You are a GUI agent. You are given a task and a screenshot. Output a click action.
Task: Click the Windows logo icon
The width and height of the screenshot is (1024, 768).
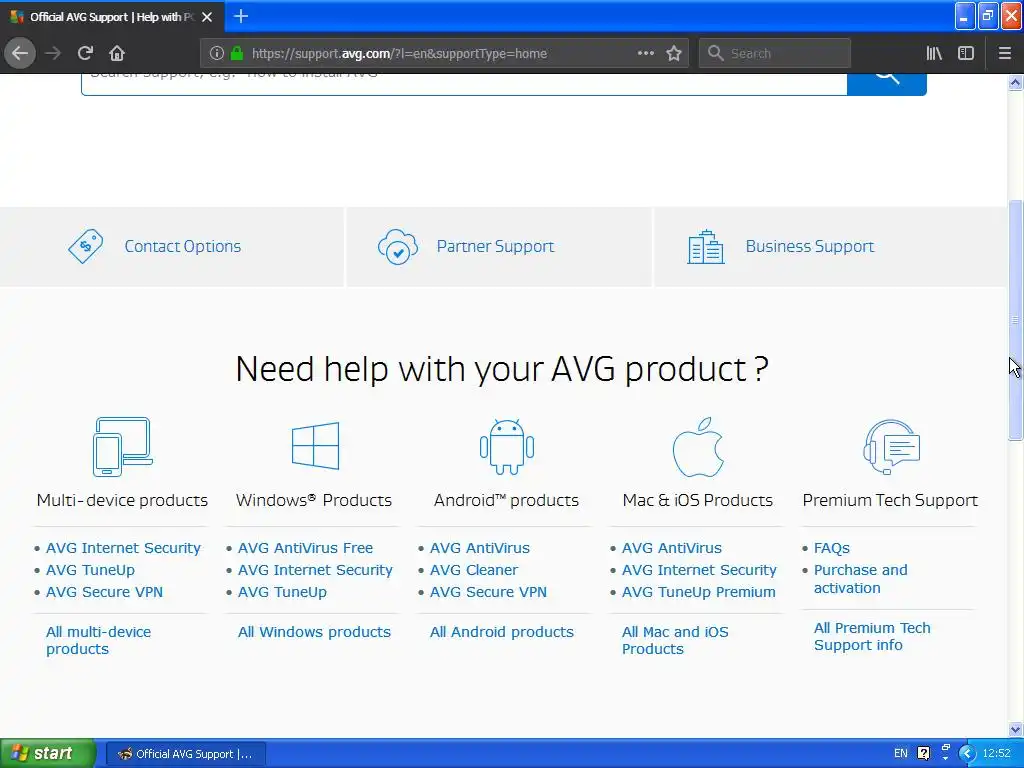315,445
